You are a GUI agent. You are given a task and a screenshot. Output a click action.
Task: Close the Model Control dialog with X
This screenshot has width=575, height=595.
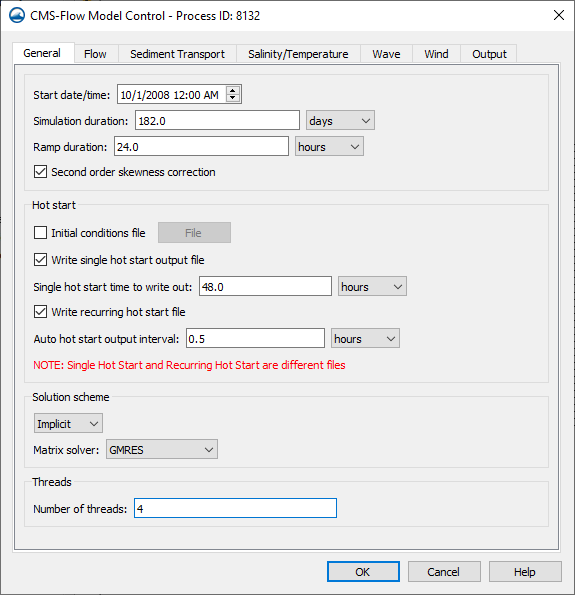[x=559, y=16]
